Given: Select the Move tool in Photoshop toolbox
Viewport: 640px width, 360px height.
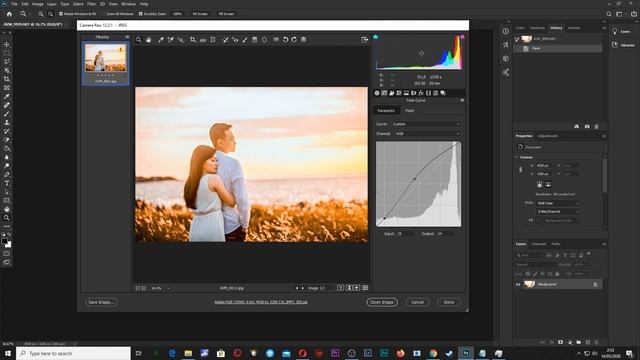Looking at the screenshot, I should 7,44.
